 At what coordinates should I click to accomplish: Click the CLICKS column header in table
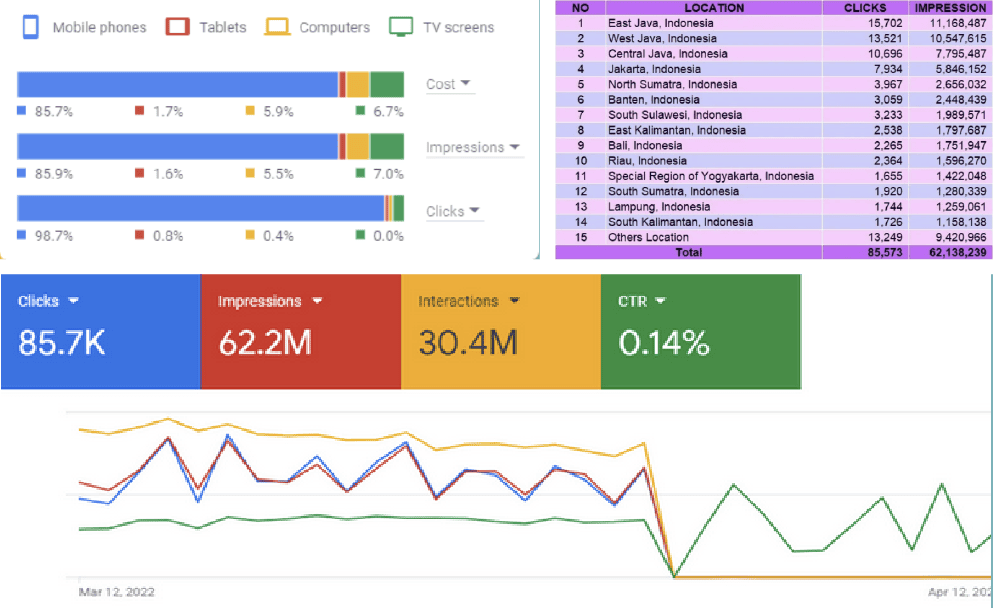[864, 8]
